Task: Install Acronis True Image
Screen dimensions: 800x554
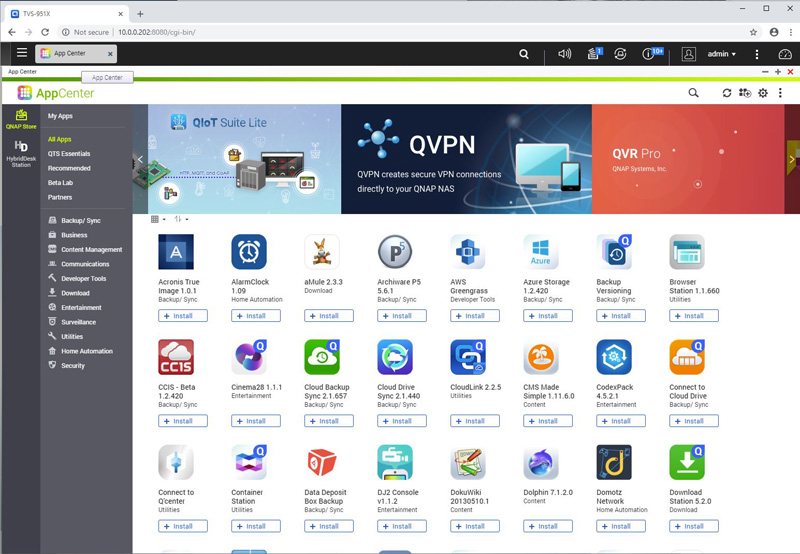Action: click(x=183, y=316)
